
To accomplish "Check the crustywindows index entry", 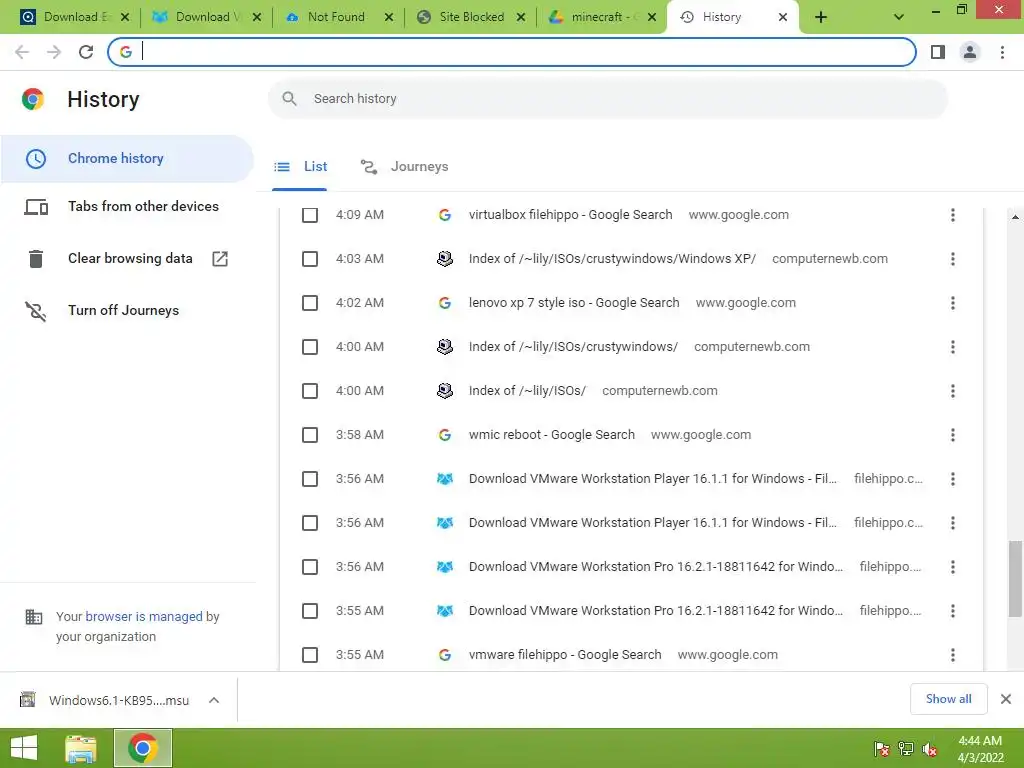I will click(x=310, y=347).
